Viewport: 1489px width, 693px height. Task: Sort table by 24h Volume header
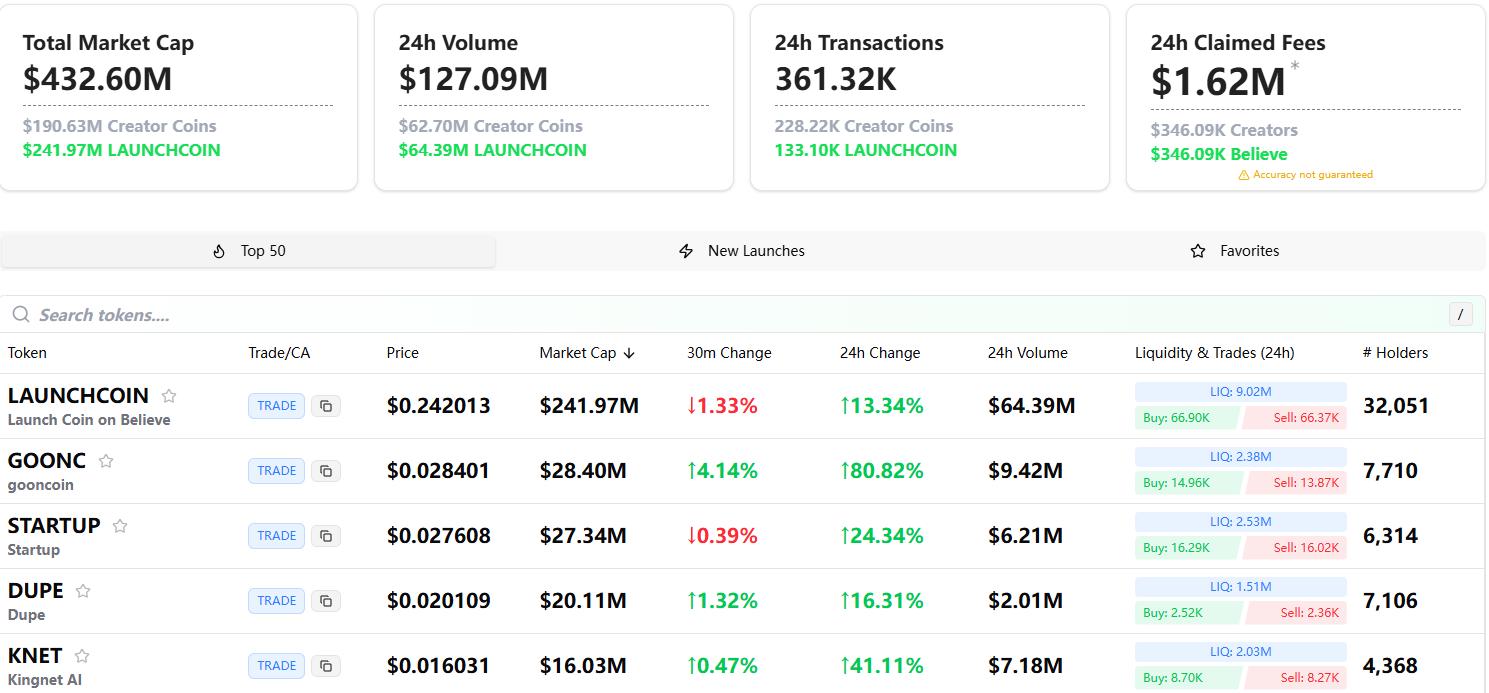click(x=1027, y=353)
